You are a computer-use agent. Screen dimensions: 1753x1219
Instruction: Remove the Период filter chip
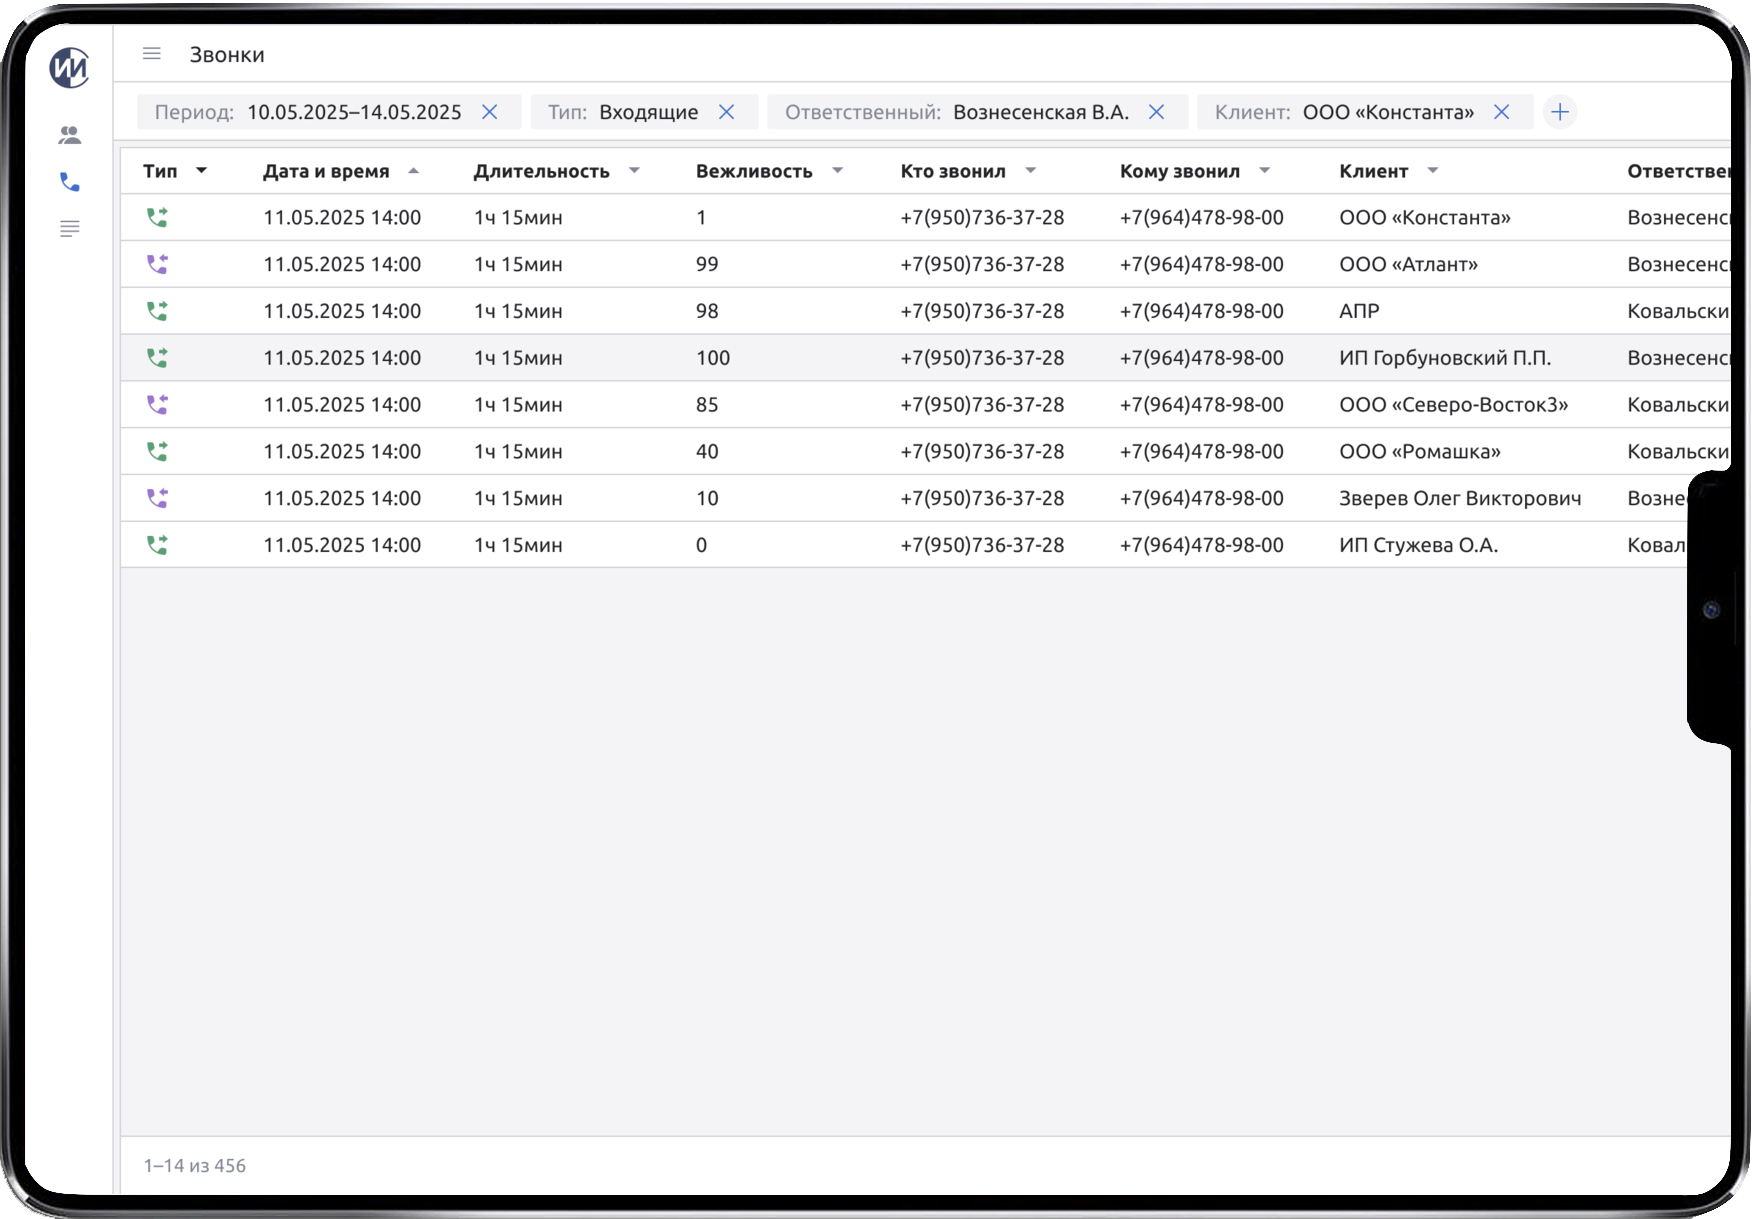pyautogui.click(x=490, y=112)
